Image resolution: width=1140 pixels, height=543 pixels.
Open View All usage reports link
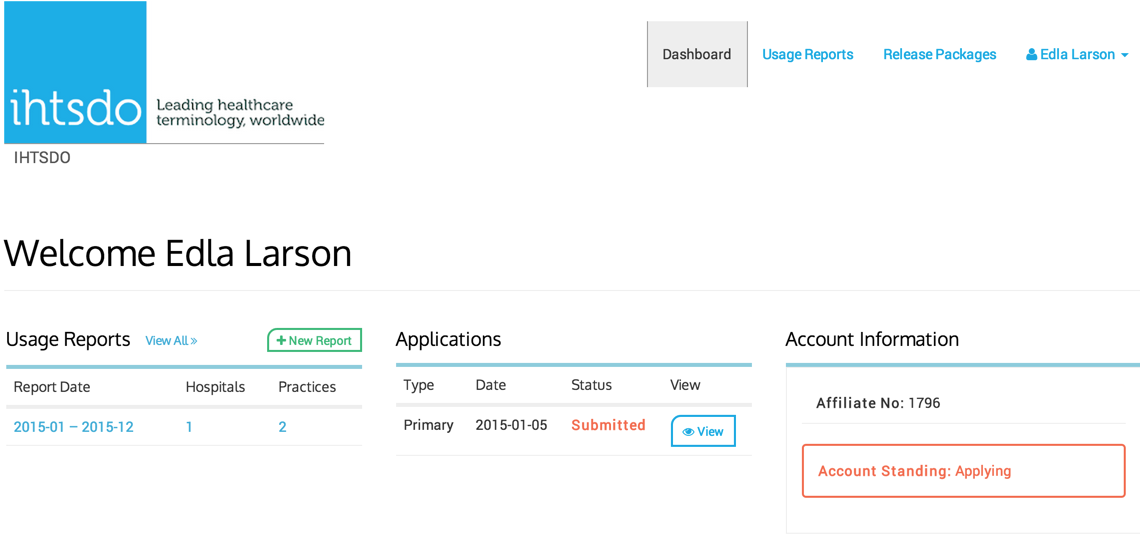tap(171, 340)
